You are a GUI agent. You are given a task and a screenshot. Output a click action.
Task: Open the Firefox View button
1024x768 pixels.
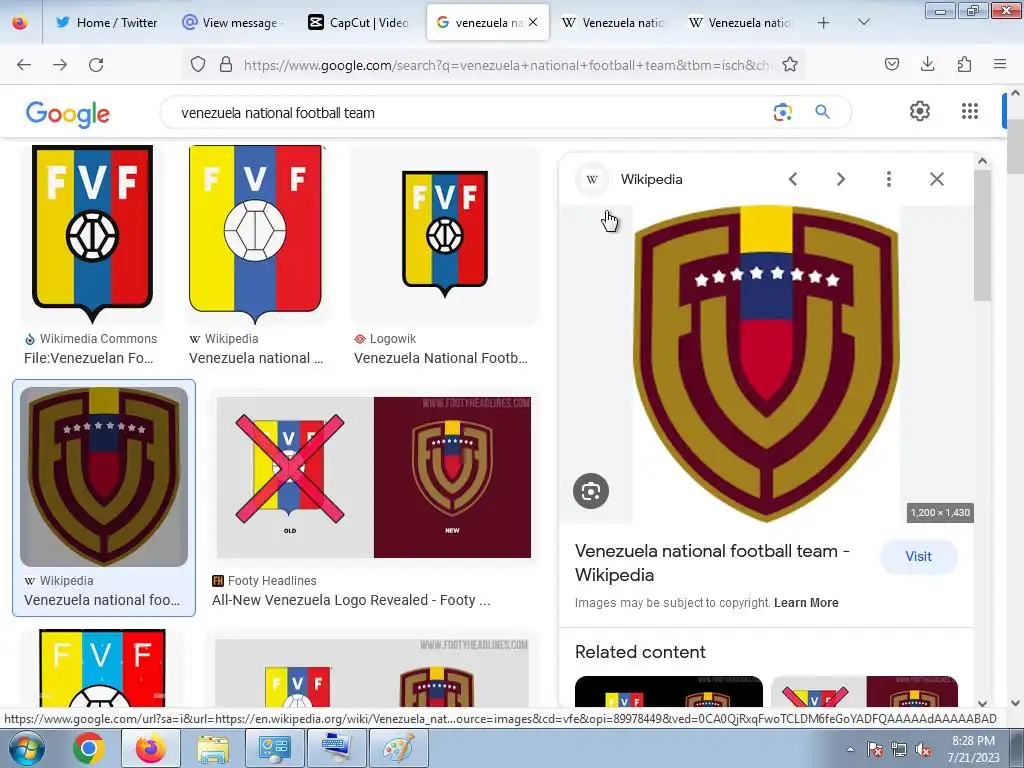pyautogui.click(x=20, y=23)
